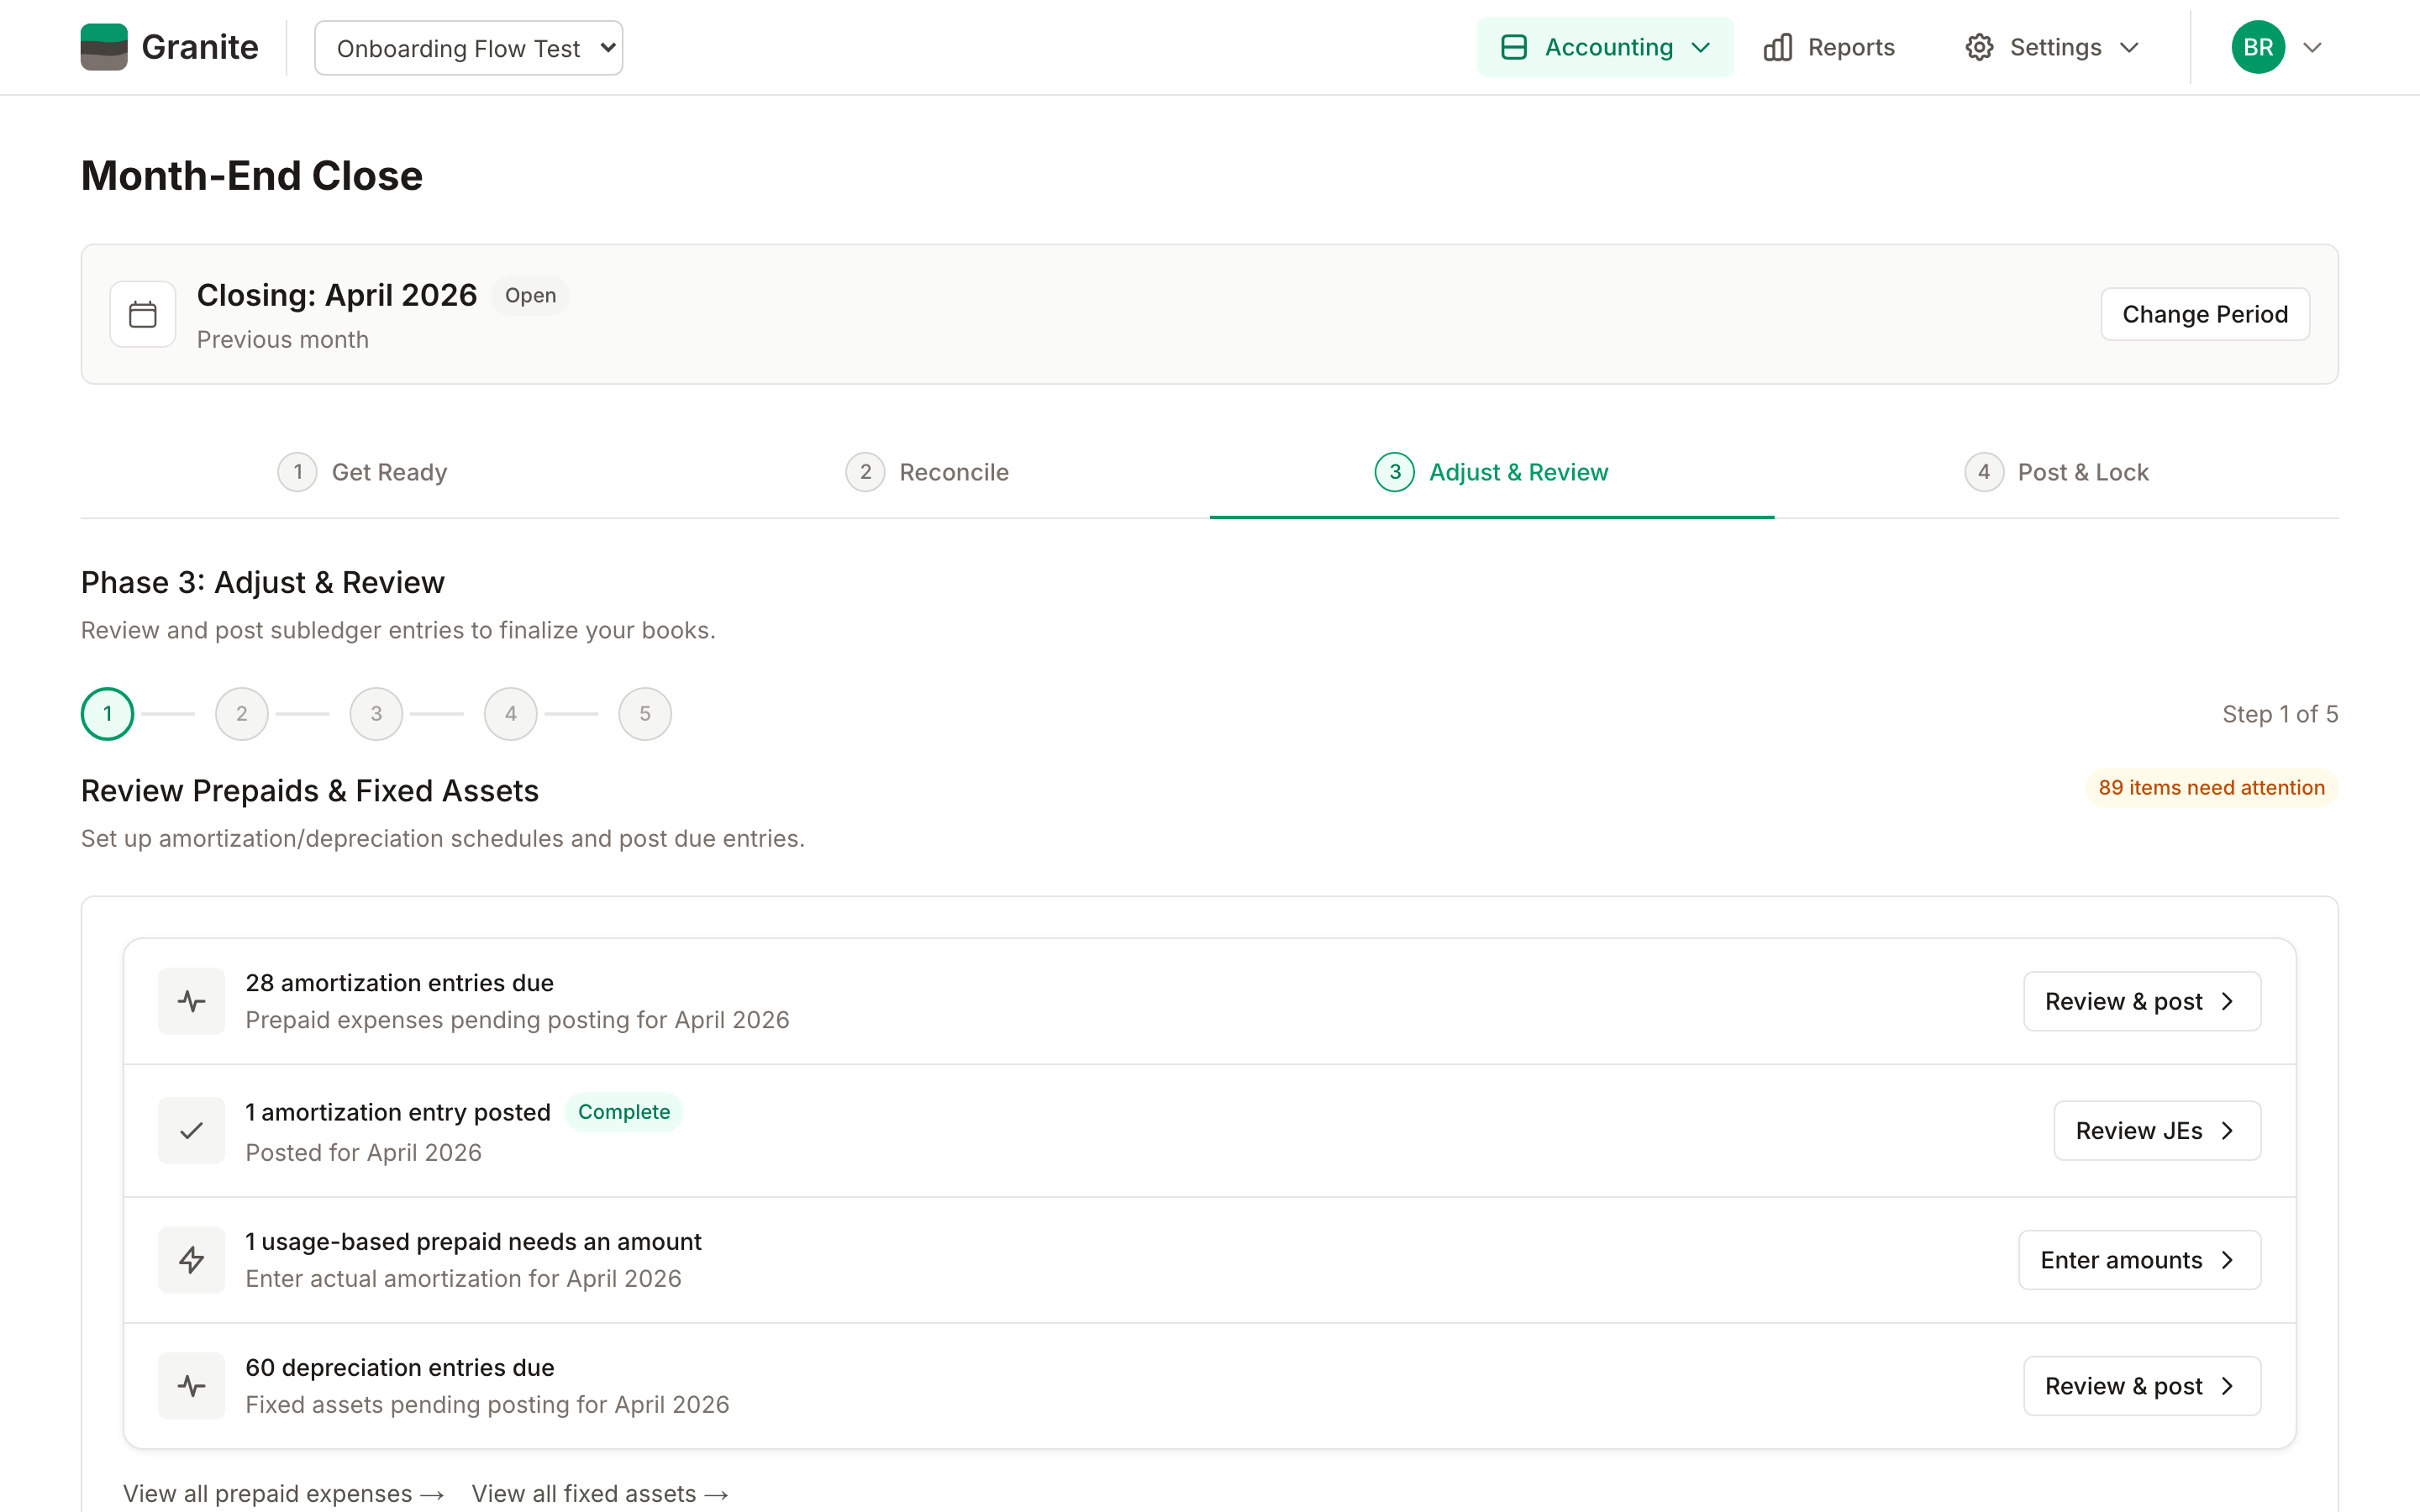Click the 'Posted for April 2026' text
The image size is (2420, 1512).
[x=364, y=1153]
